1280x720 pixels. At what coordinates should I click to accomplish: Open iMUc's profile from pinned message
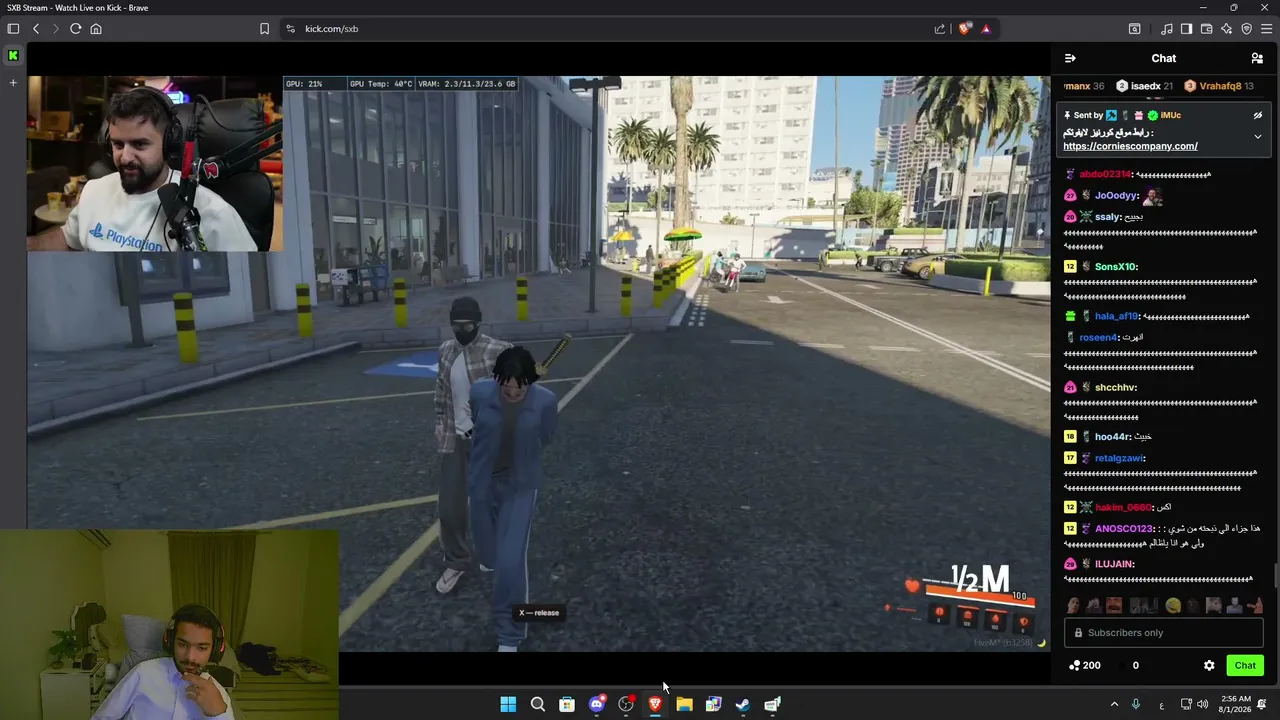pyautogui.click(x=1170, y=116)
